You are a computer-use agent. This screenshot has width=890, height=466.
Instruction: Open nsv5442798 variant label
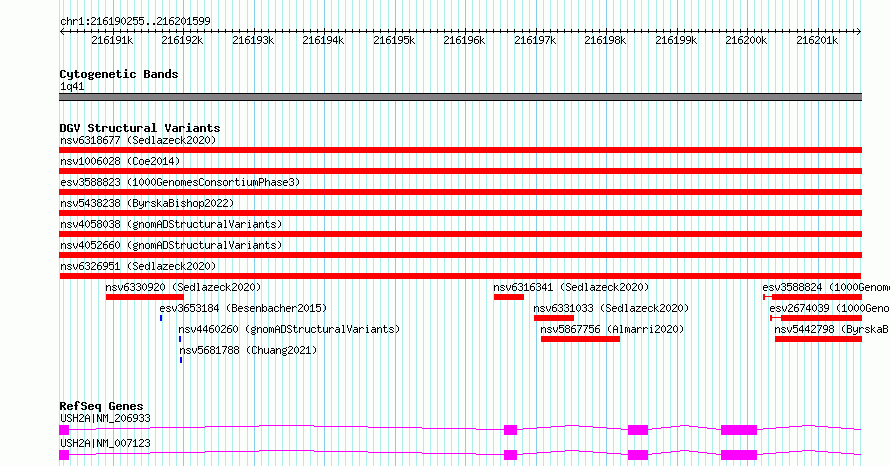point(832,329)
